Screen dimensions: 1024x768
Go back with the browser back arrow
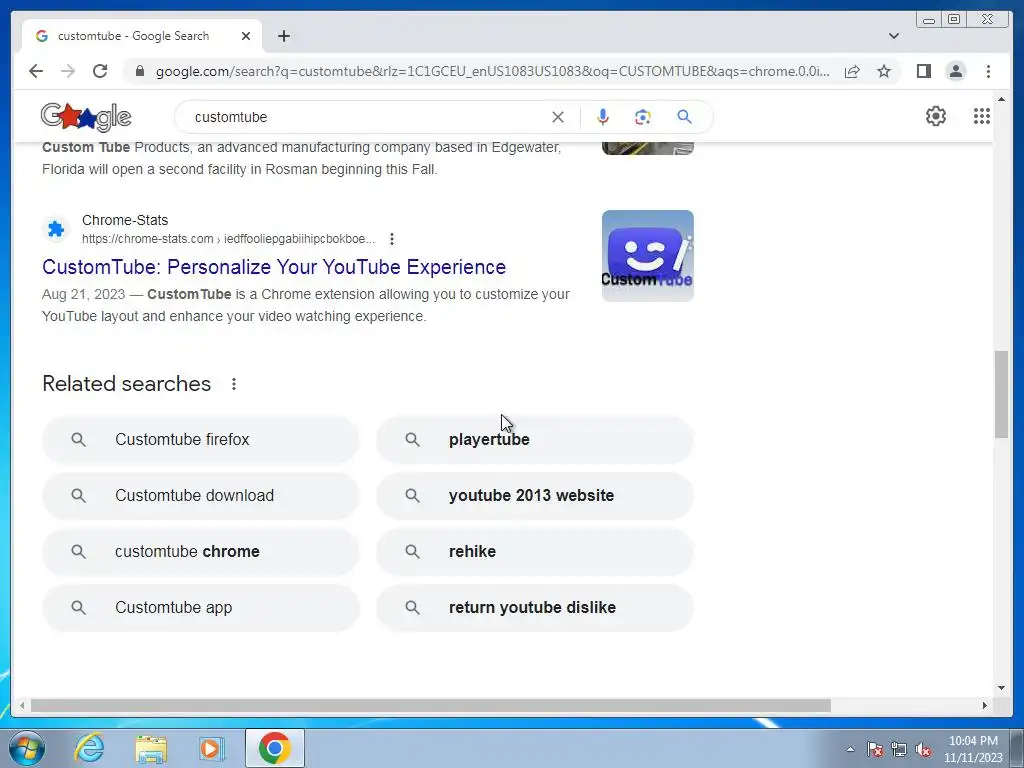click(x=36, y=71)
